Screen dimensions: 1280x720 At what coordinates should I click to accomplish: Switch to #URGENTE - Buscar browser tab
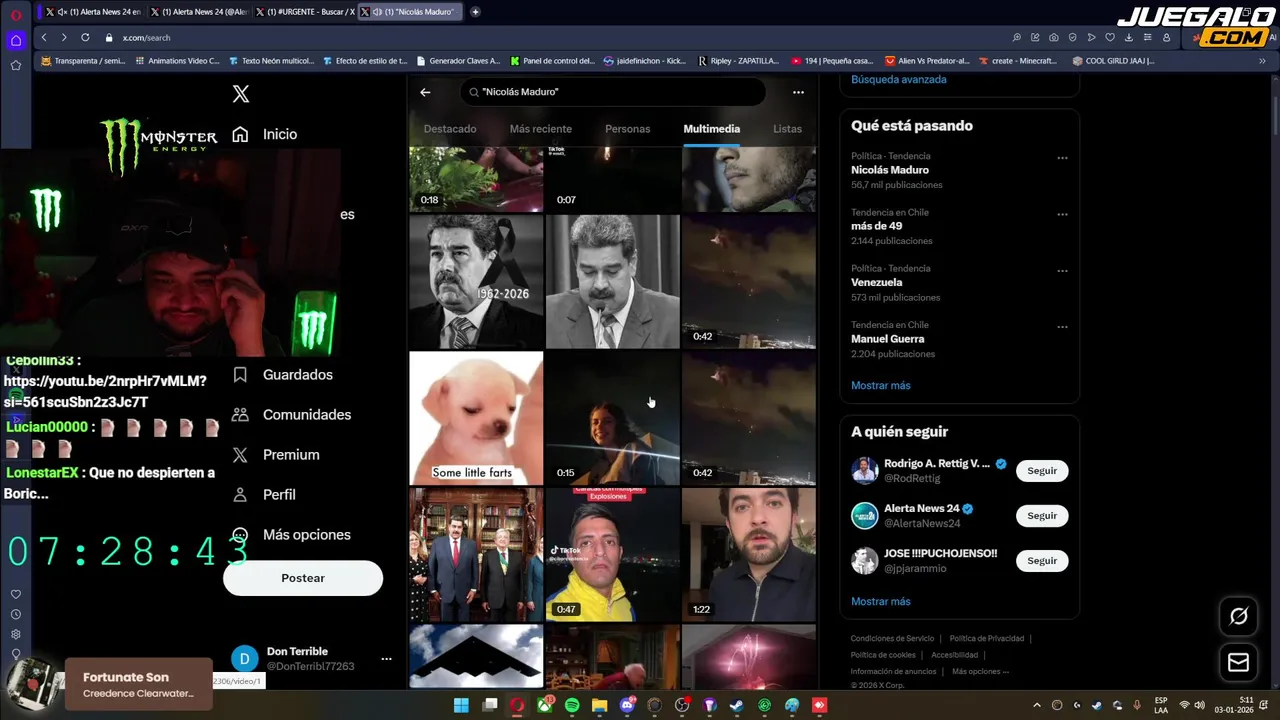[304, 12]
